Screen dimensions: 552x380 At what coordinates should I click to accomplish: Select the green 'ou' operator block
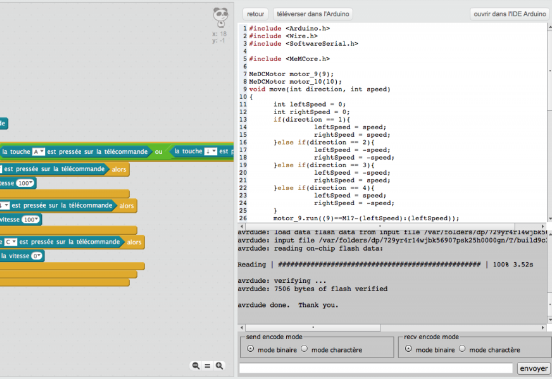point(159,152)
